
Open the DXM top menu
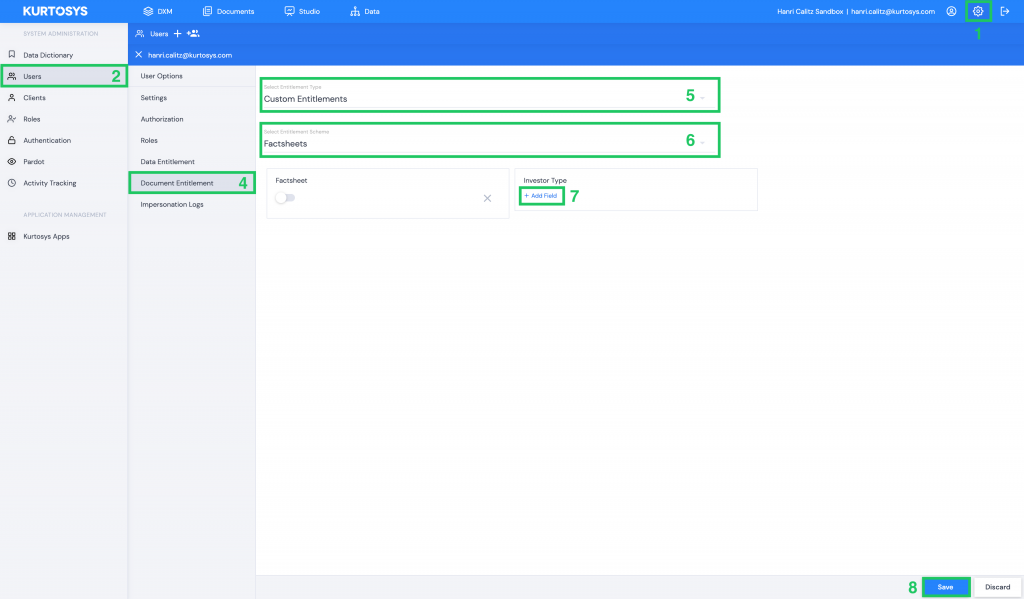tap(158, 11)
